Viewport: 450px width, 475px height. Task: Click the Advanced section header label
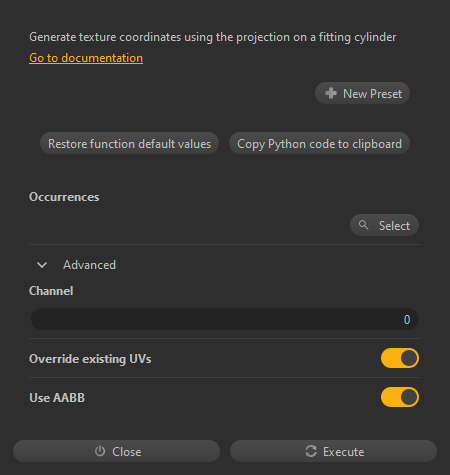click(x=89, y=265)
